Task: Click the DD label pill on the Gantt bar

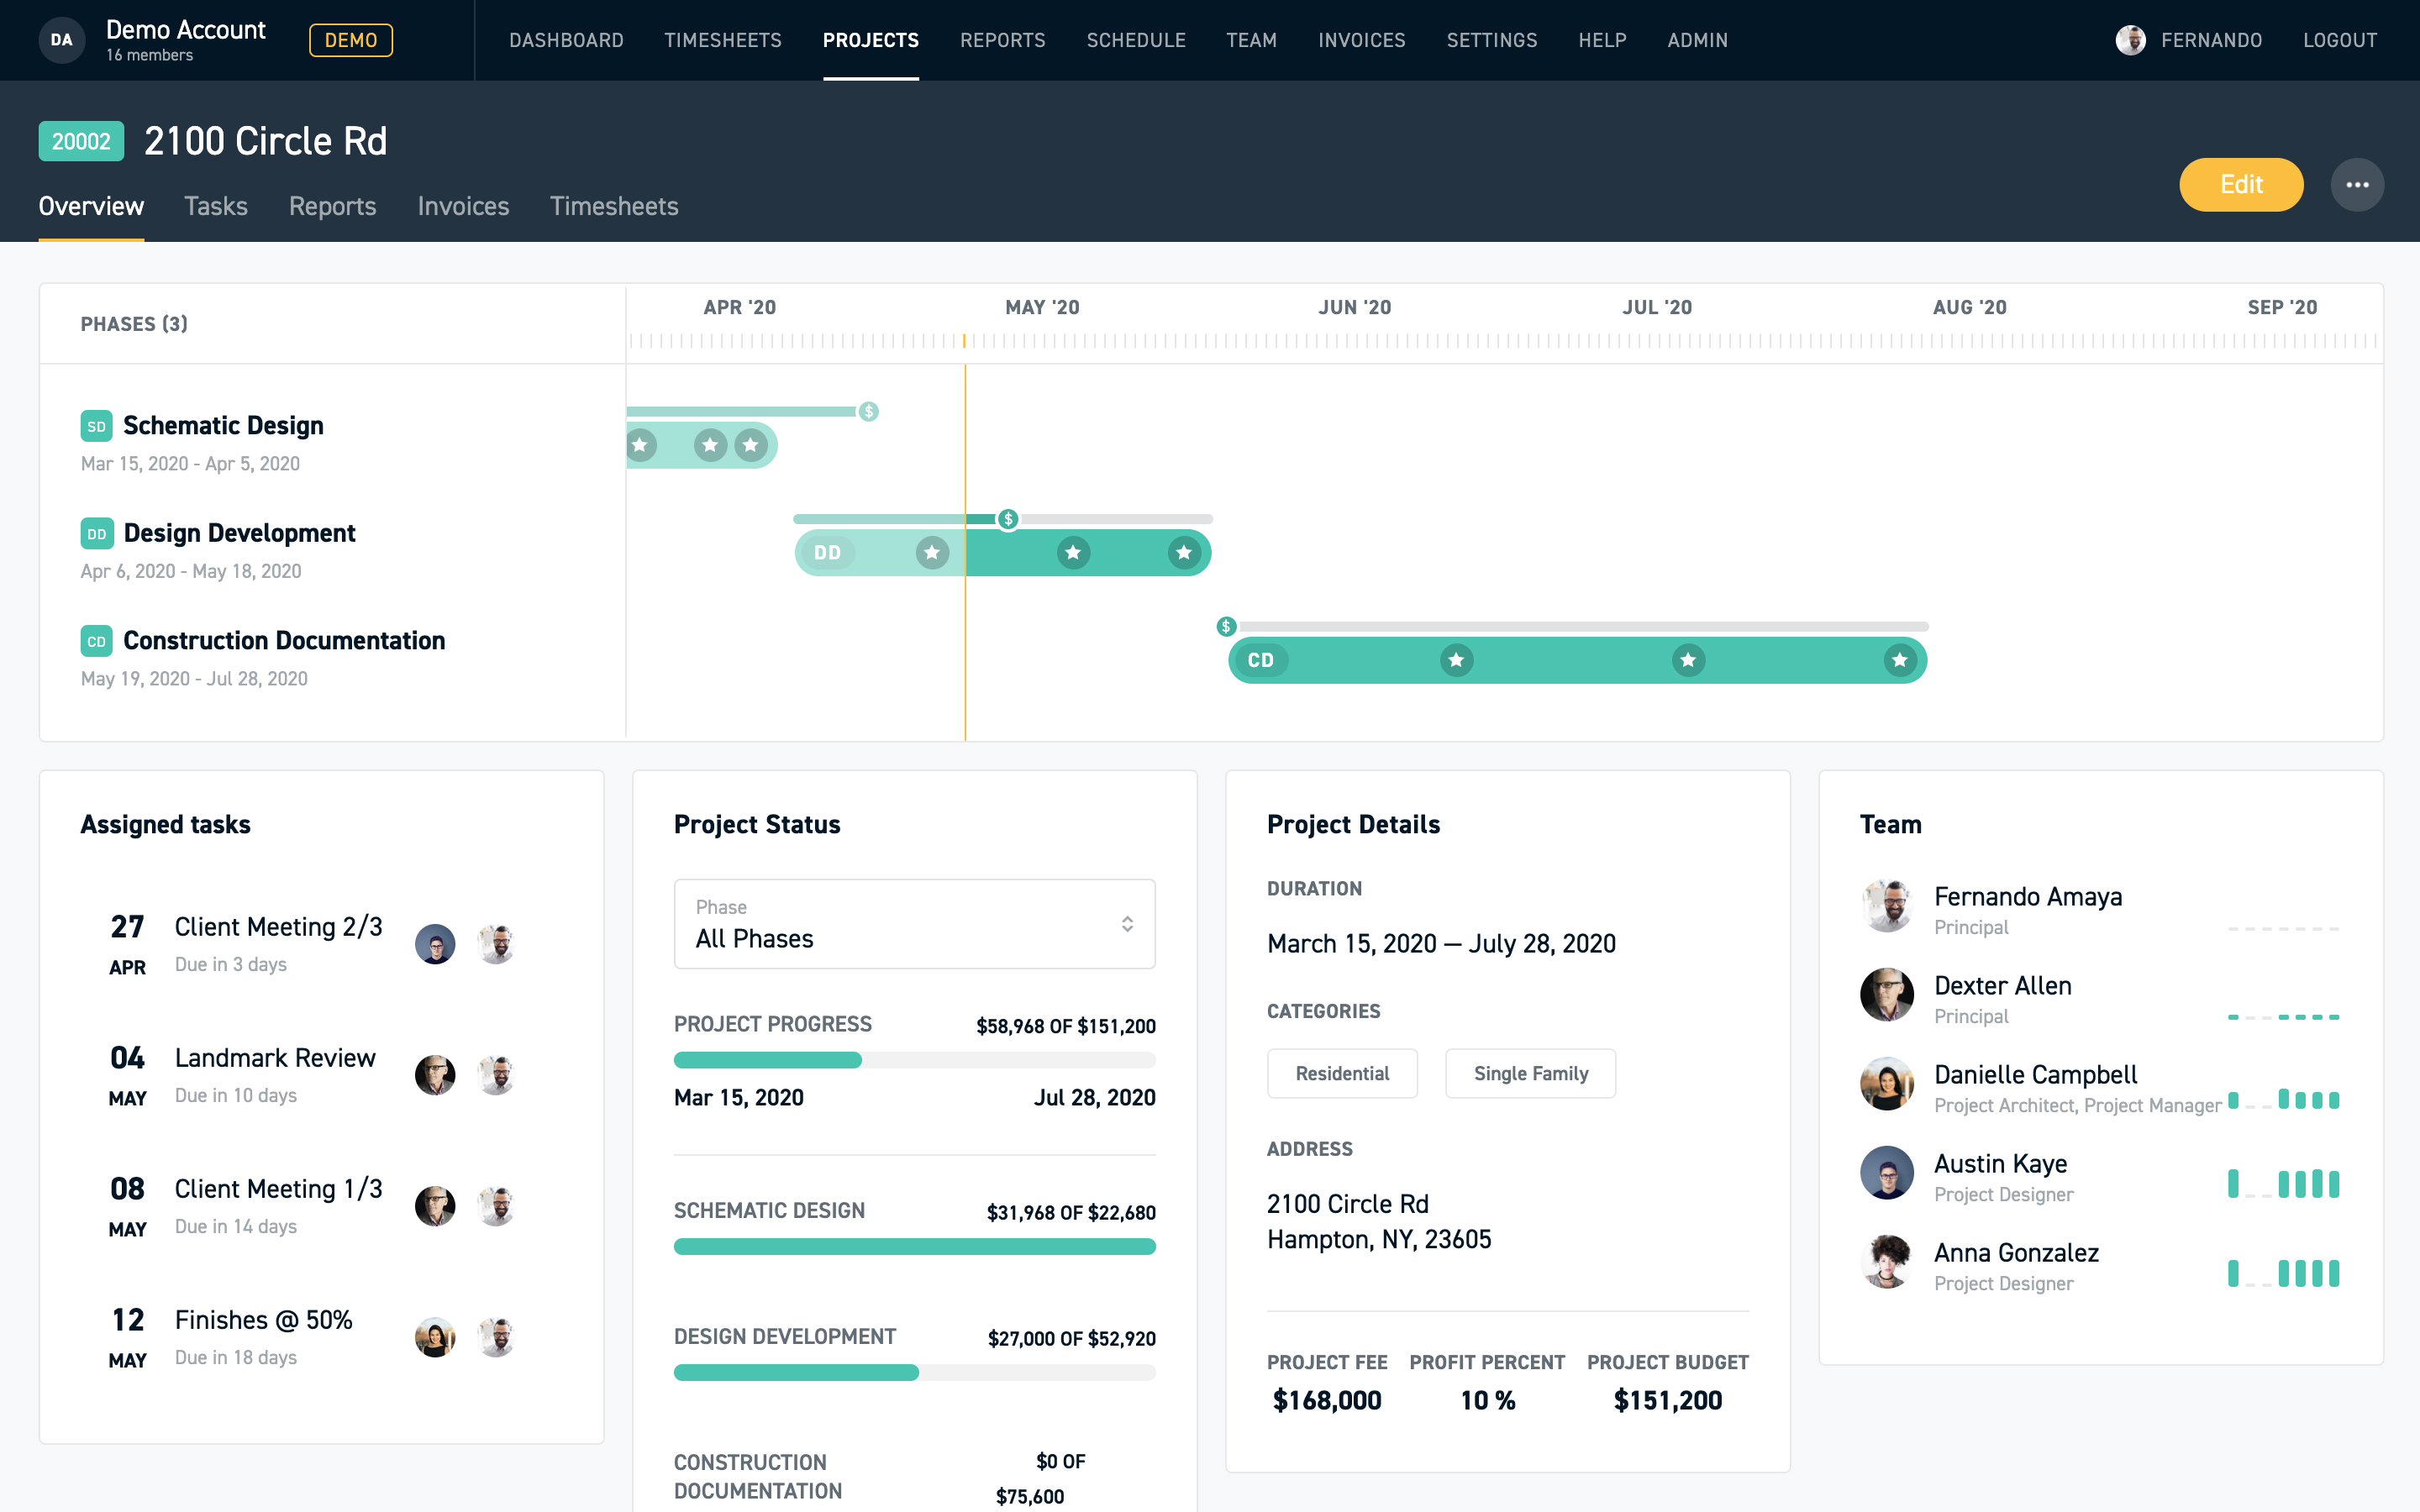Action: (827, 553)
